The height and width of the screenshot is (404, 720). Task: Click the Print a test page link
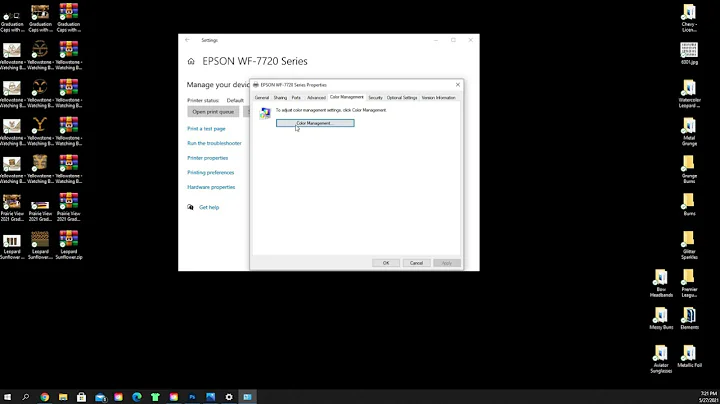(x=206, y=129)
